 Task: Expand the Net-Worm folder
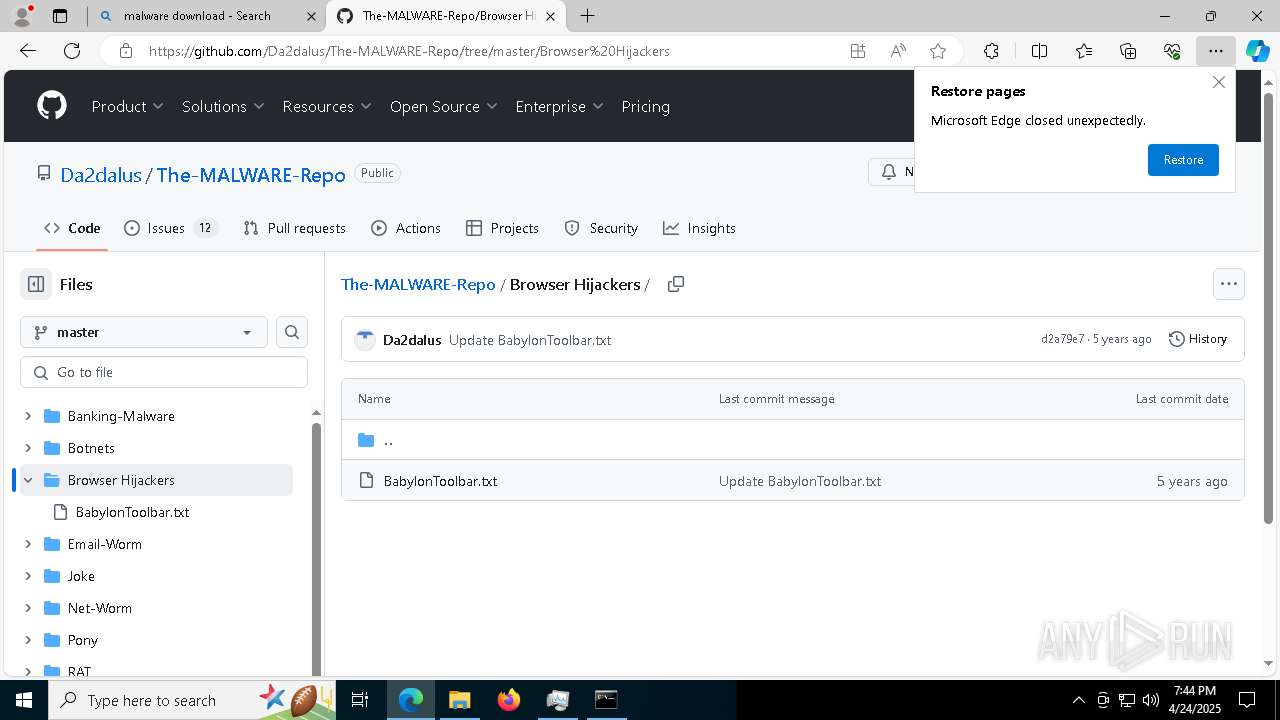[x=28, y=608]
